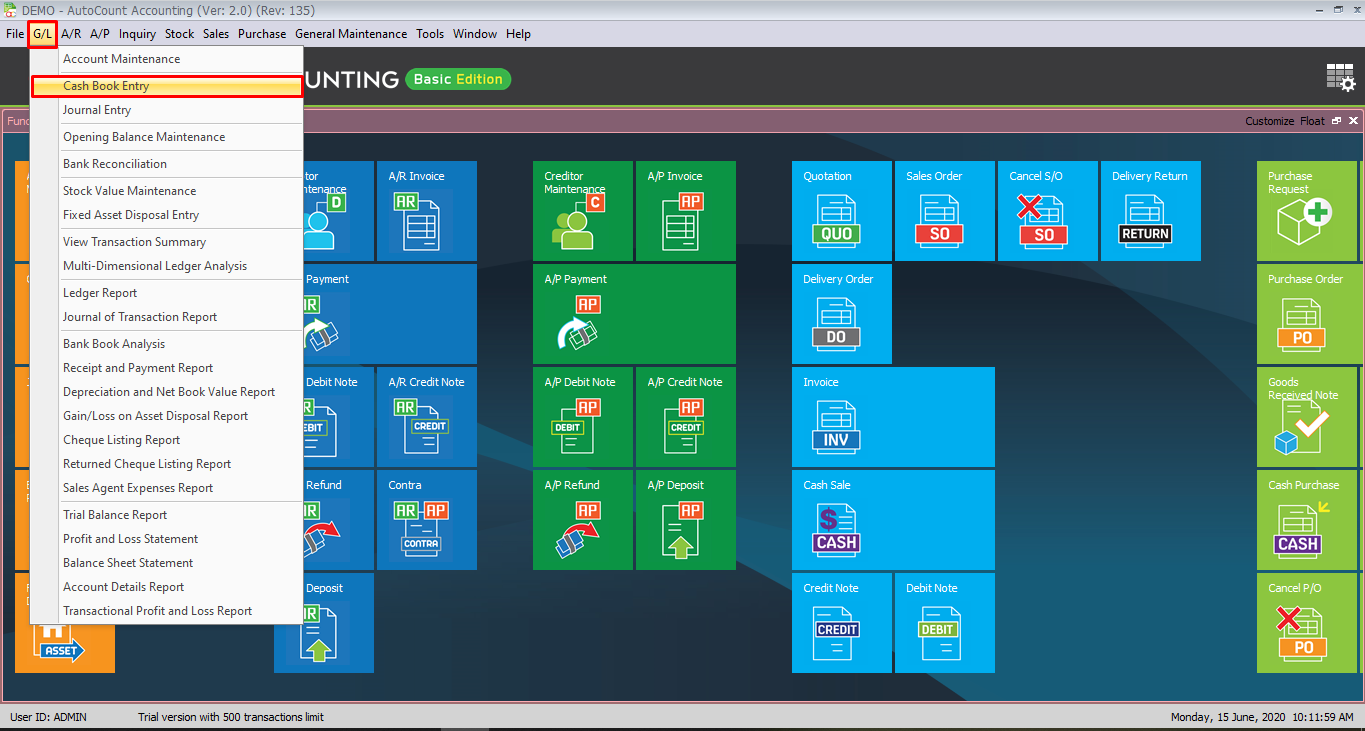Open the Window menu
The image size is (1365, 731).
[x=475, y=34]
